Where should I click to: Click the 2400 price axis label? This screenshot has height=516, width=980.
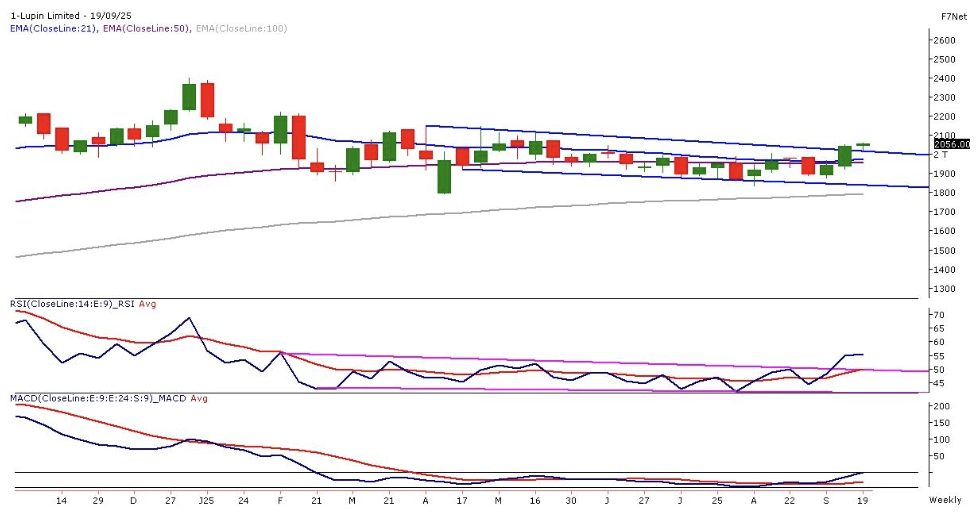click(944, 79)
